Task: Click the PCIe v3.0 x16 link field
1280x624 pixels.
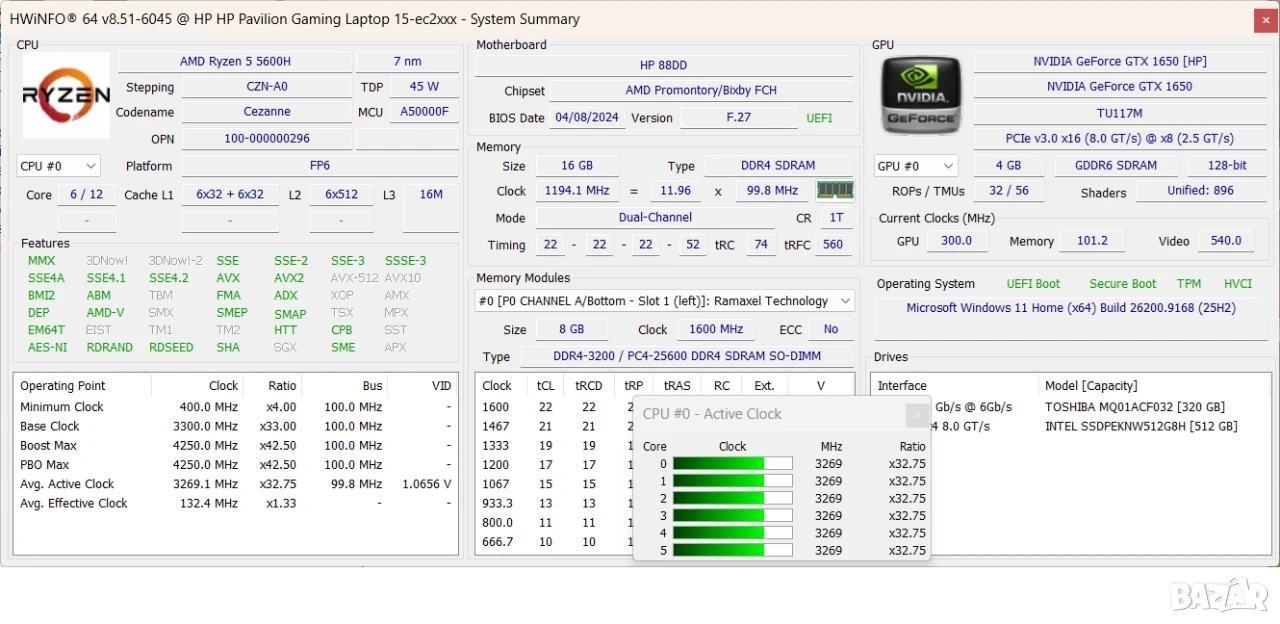Action: pos(1119,138)
